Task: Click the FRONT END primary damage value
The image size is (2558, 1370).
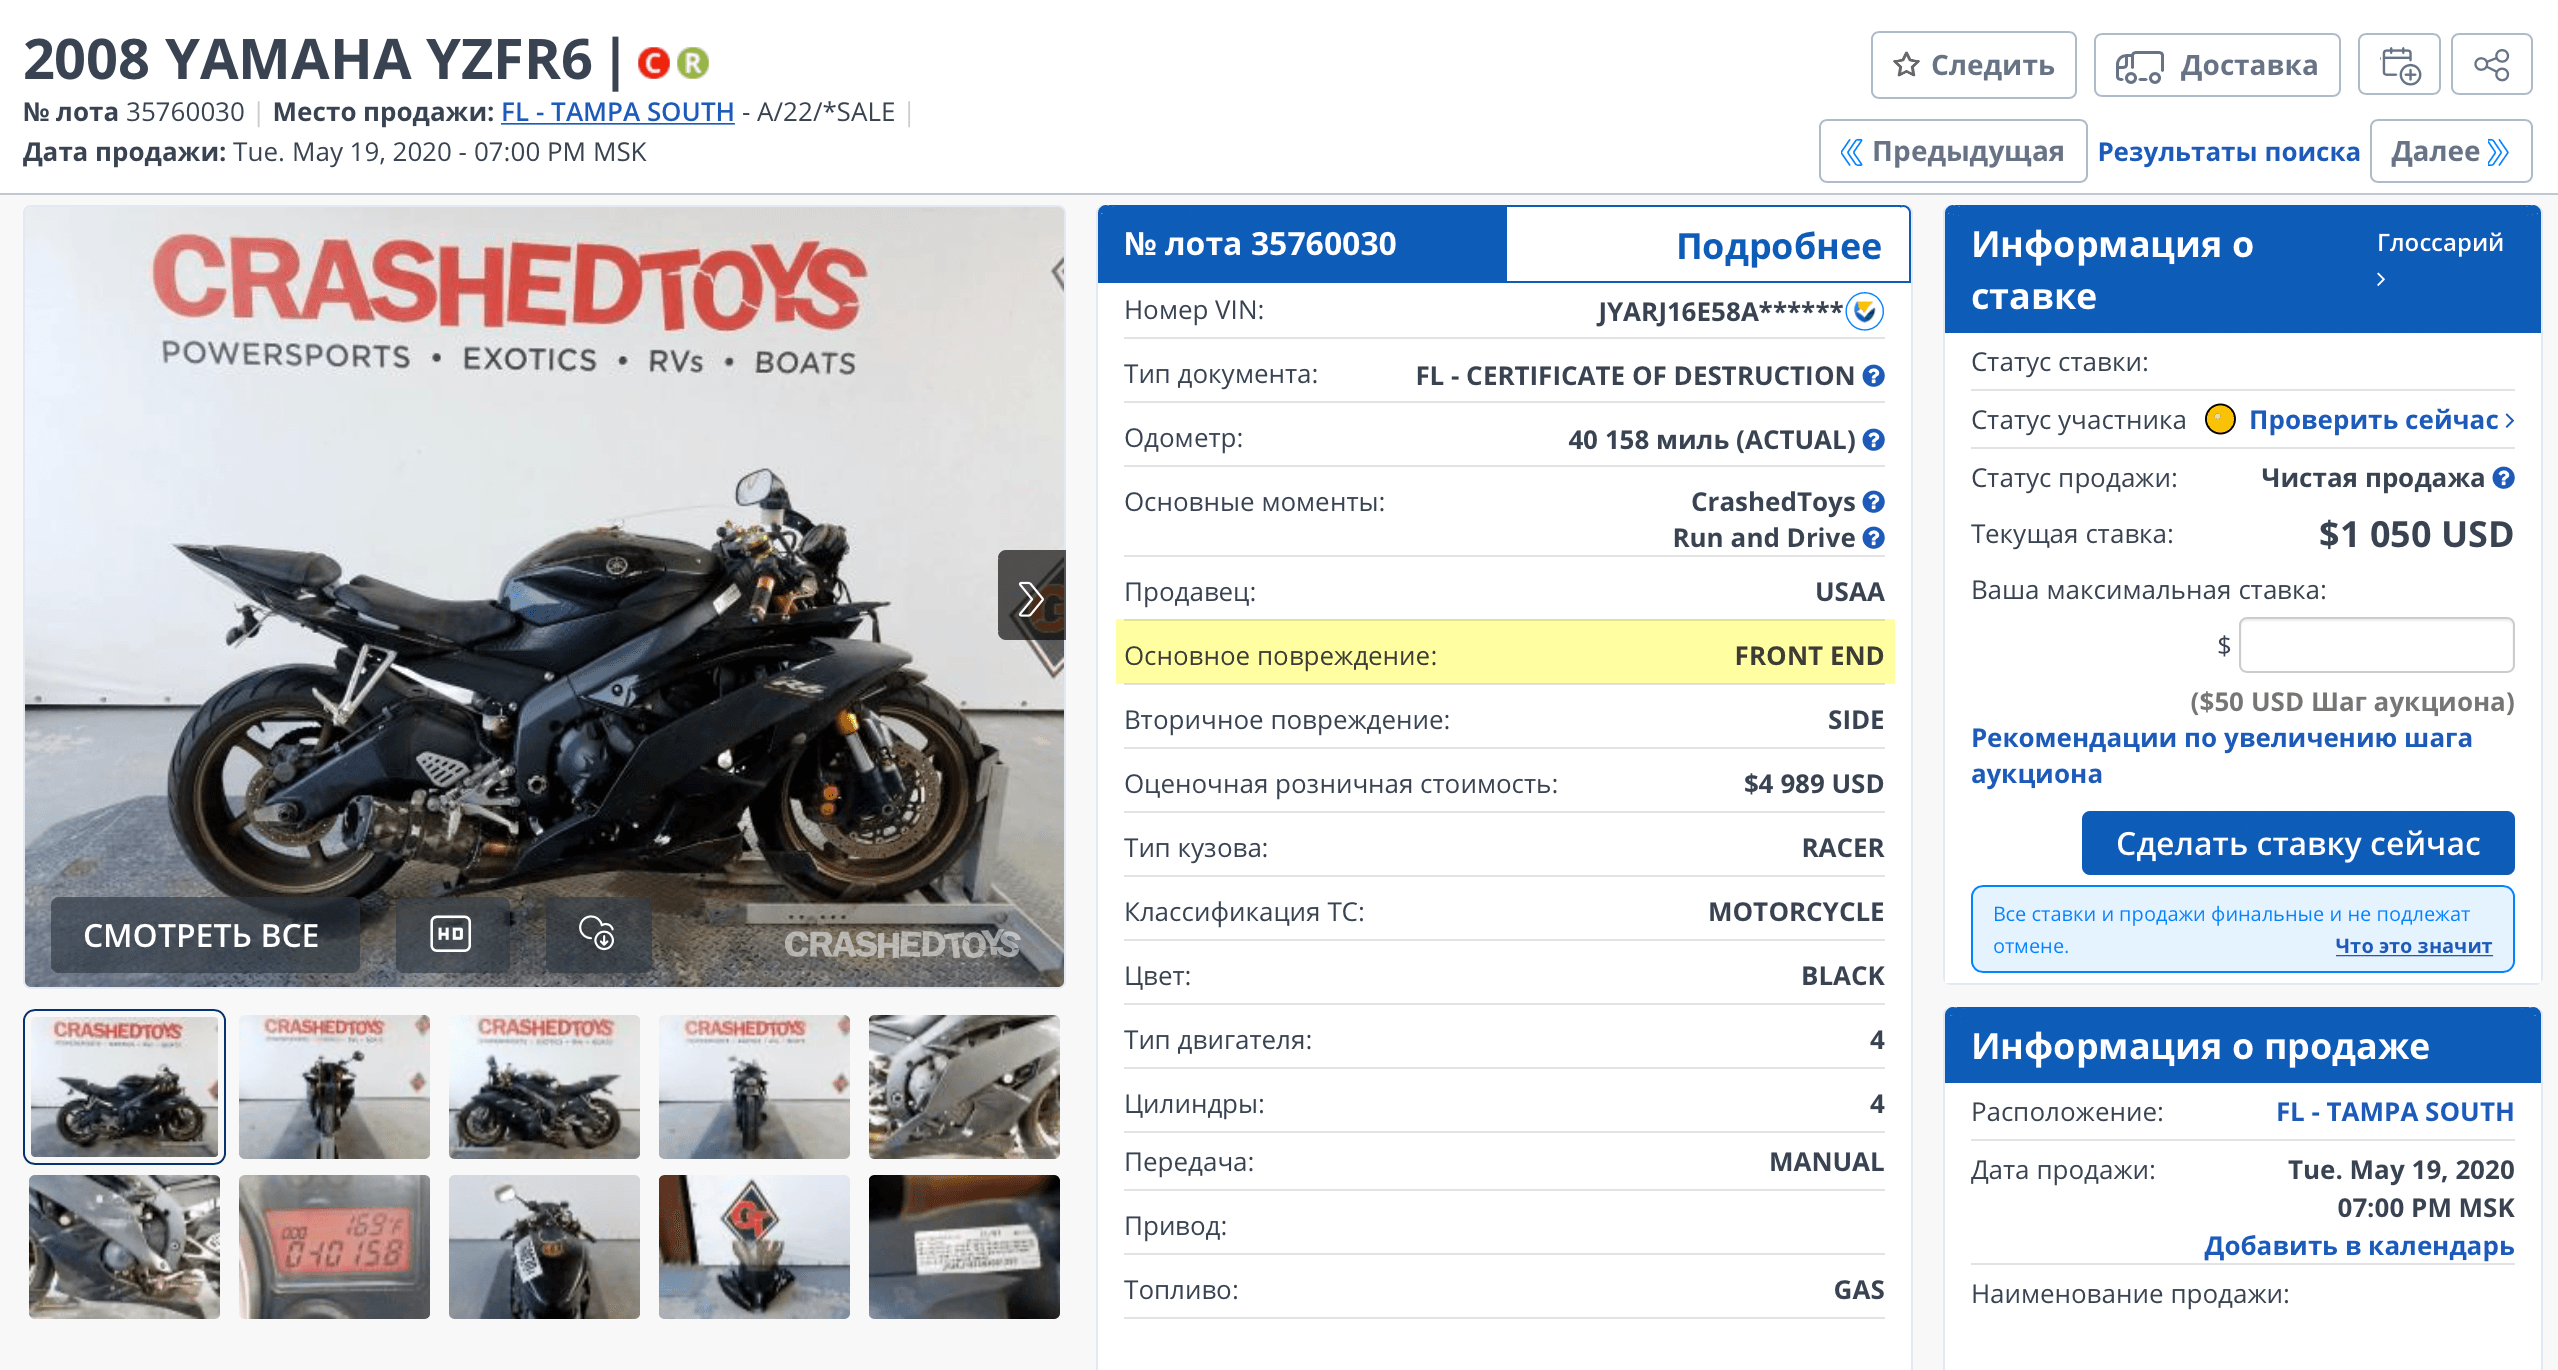Action: [x=1809, y=656]
